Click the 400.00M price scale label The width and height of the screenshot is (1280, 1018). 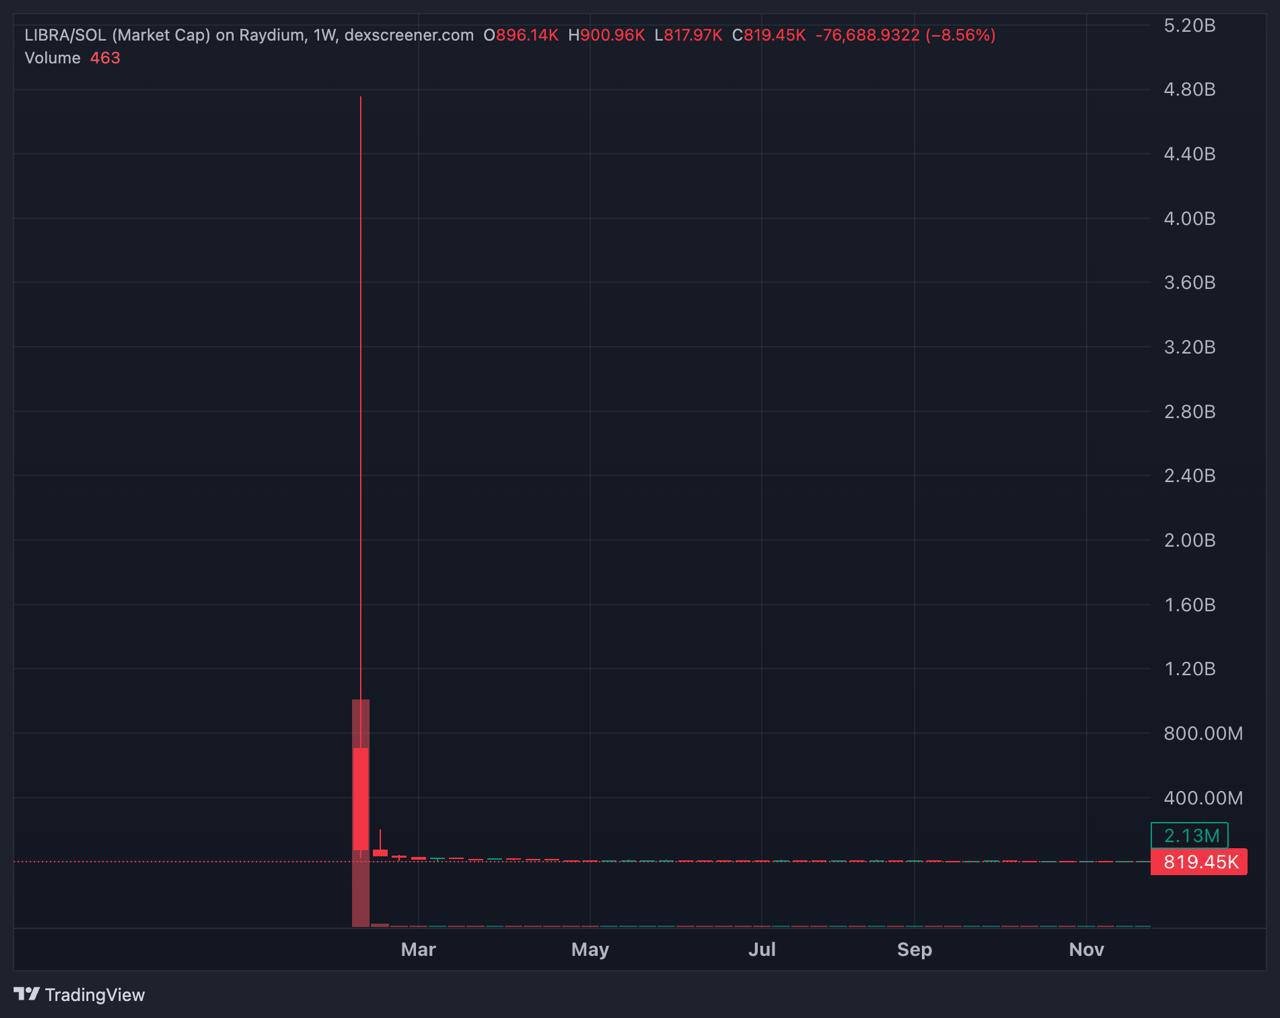click(1203, 798)
